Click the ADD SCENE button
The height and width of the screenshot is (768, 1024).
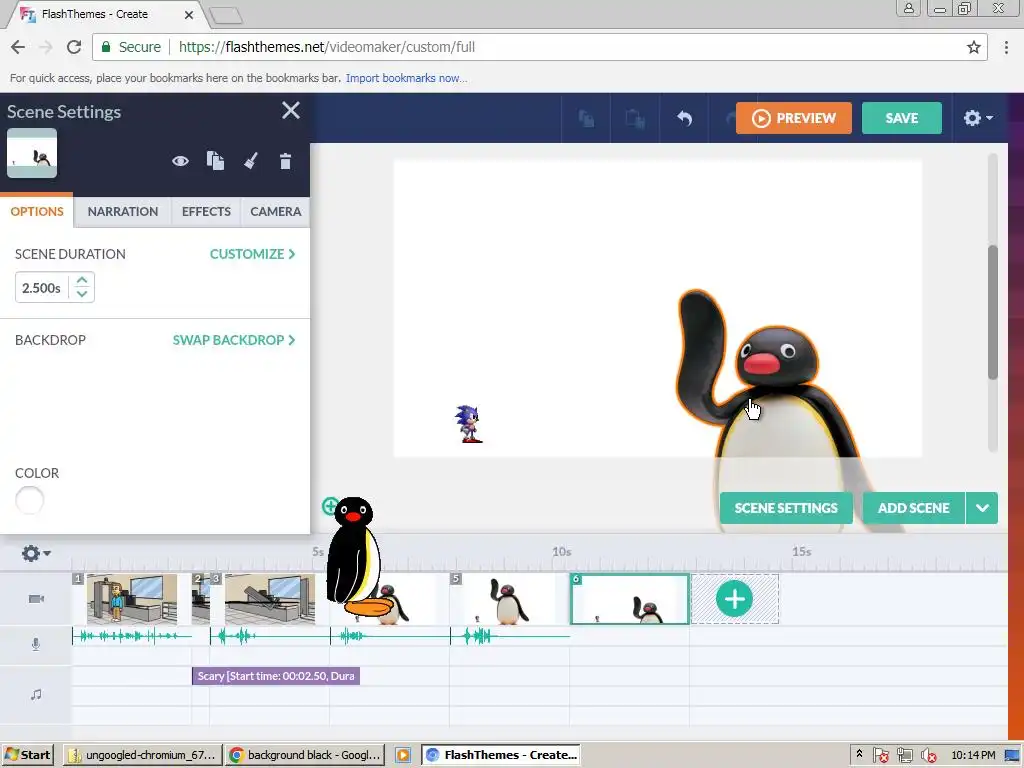[x=913, y=508]
